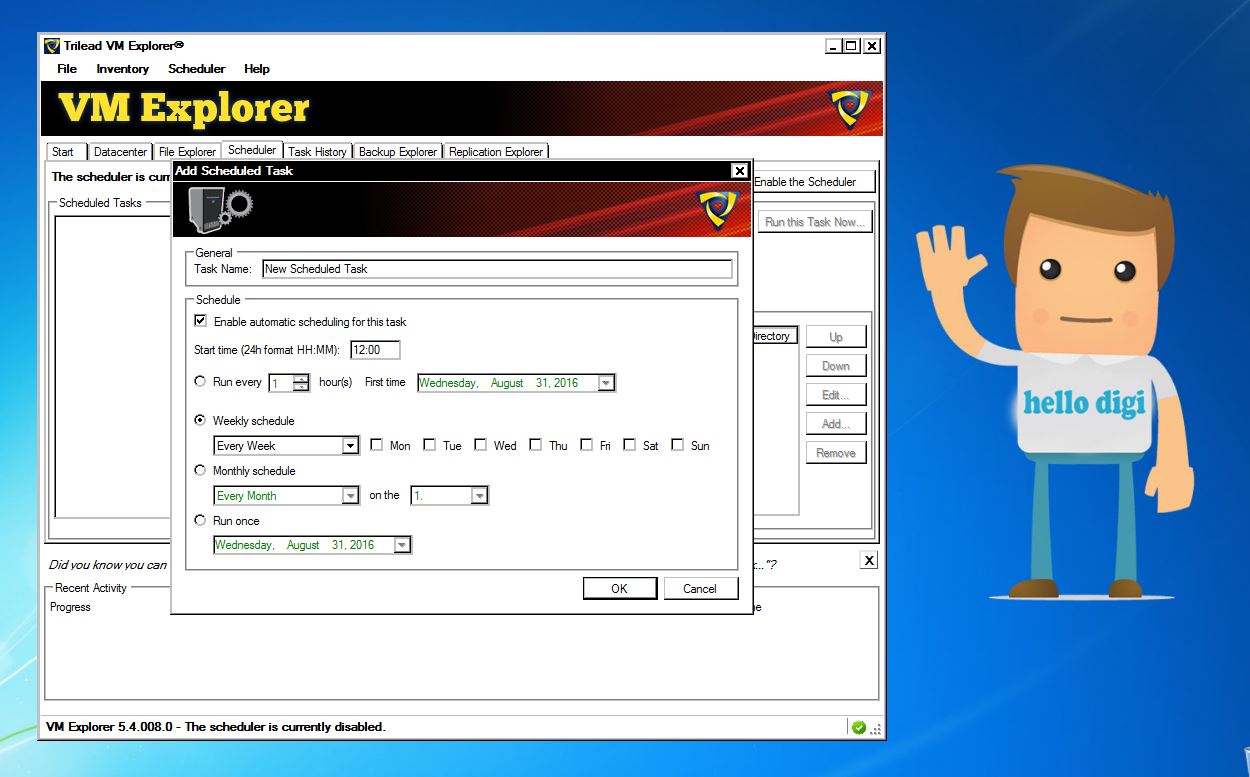Screen dimensions: 1250x777
Task: Click the Run every hours number field
Action: tap(281, 383)
